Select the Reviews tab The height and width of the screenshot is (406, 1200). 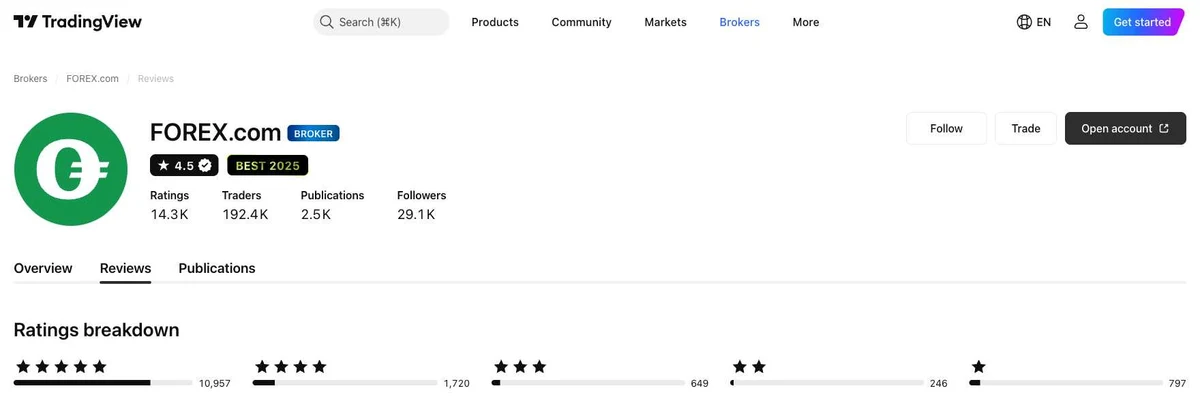125,268
